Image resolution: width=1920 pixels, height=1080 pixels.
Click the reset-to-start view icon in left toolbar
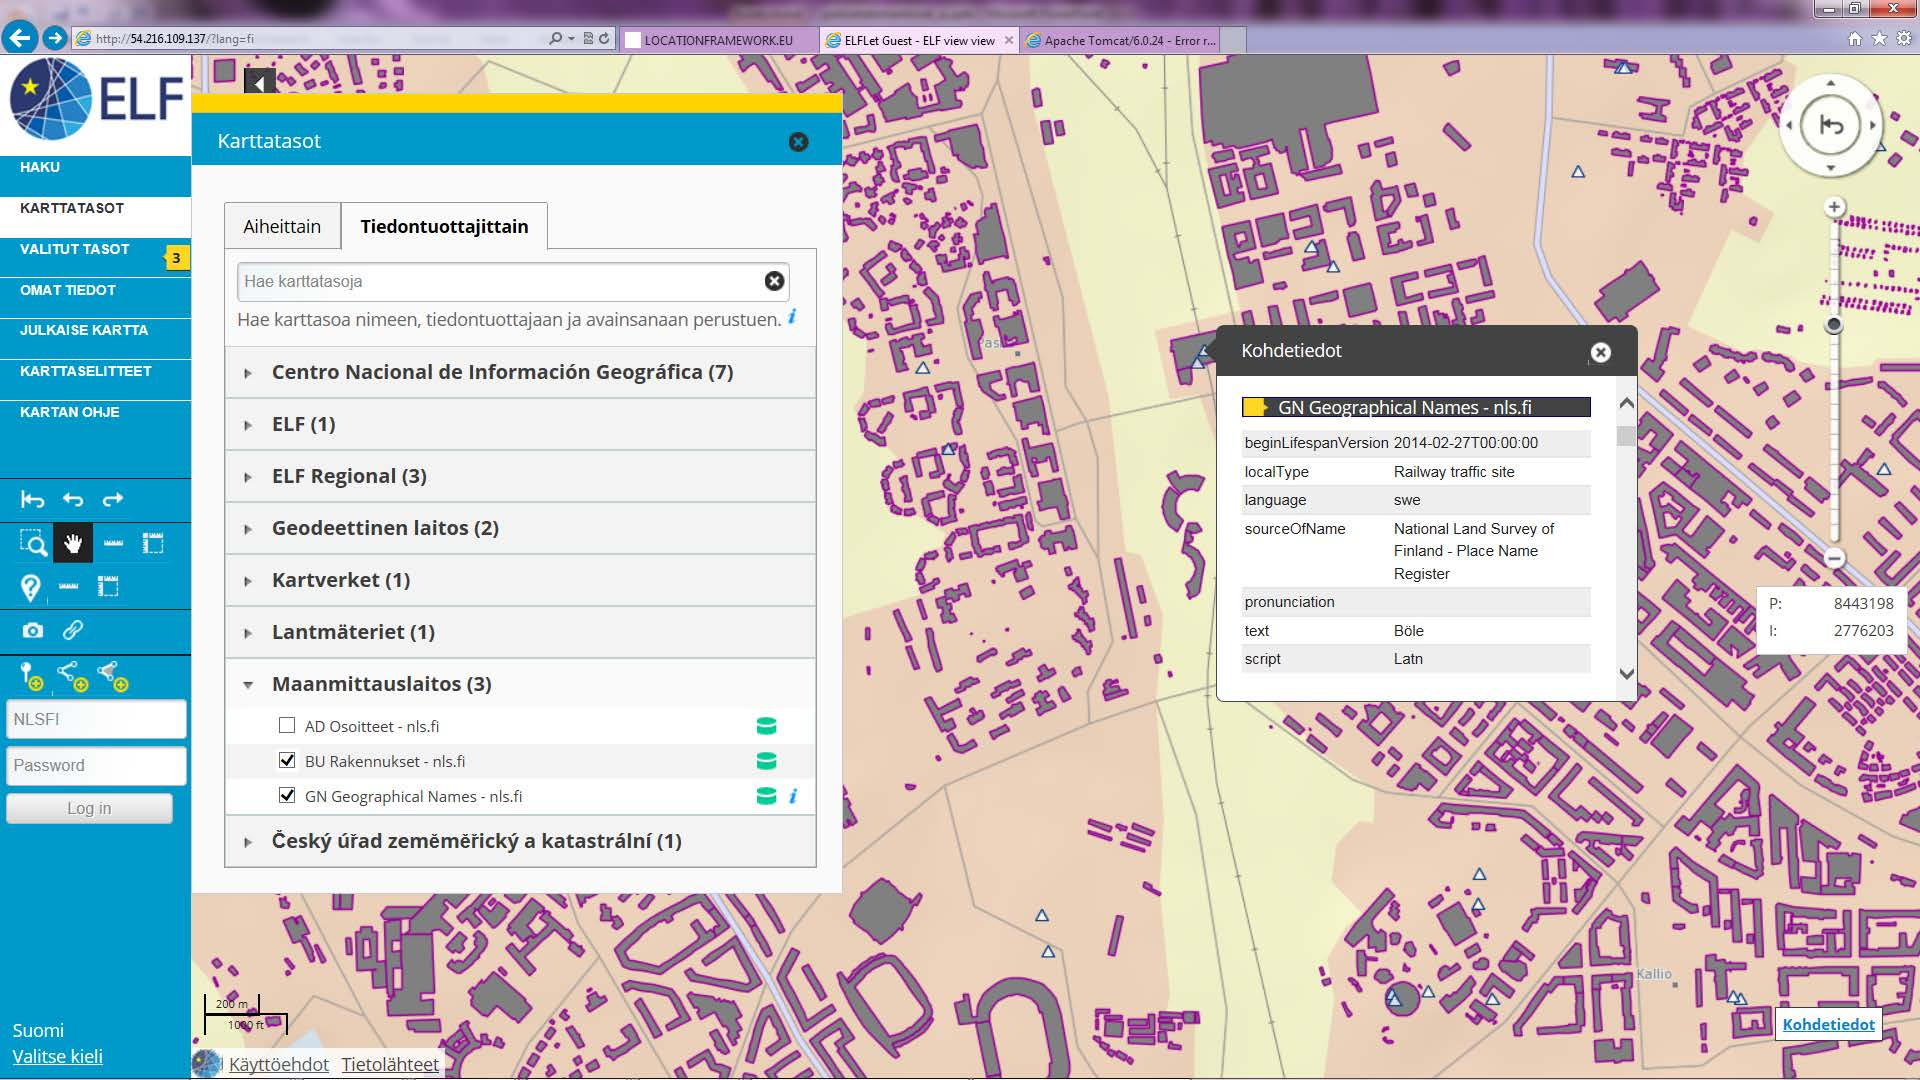tap(32, 499)
